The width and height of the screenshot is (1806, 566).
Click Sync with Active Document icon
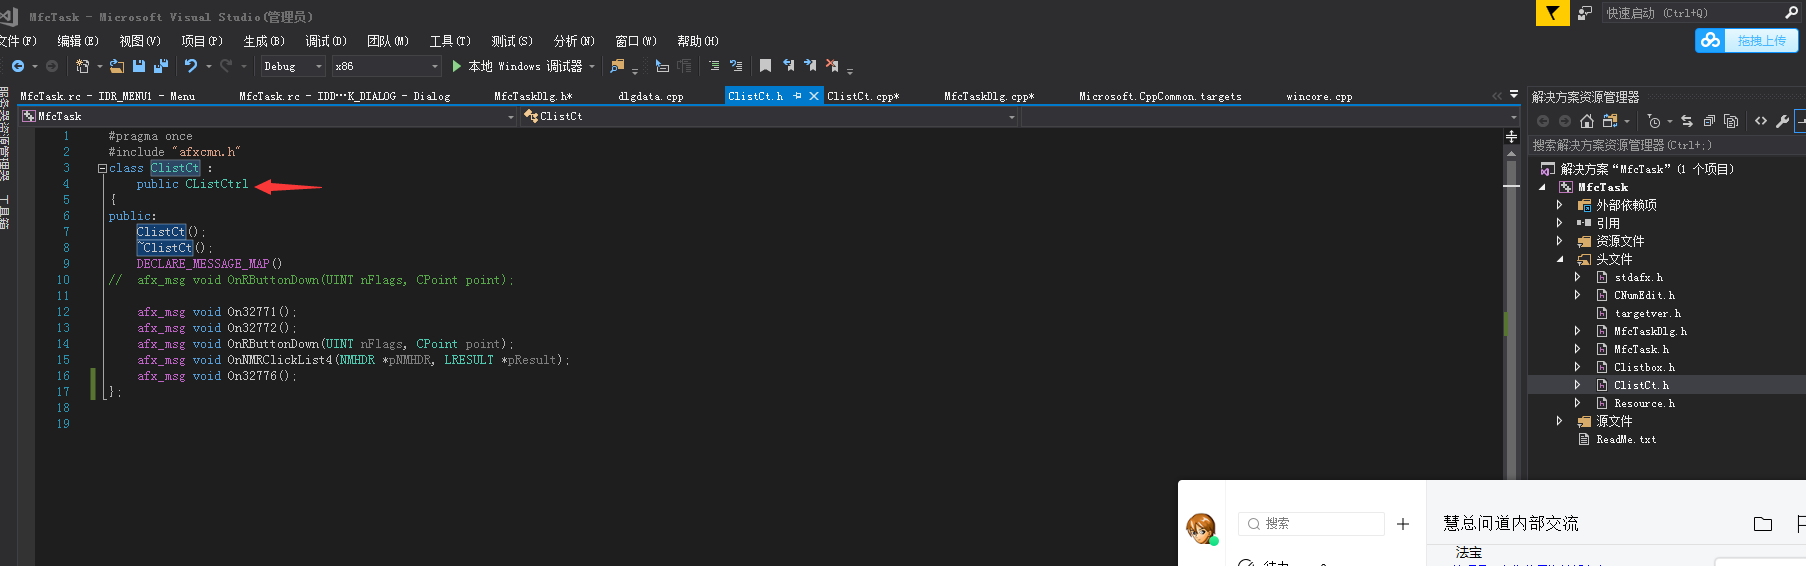[x=1687, y=121]
